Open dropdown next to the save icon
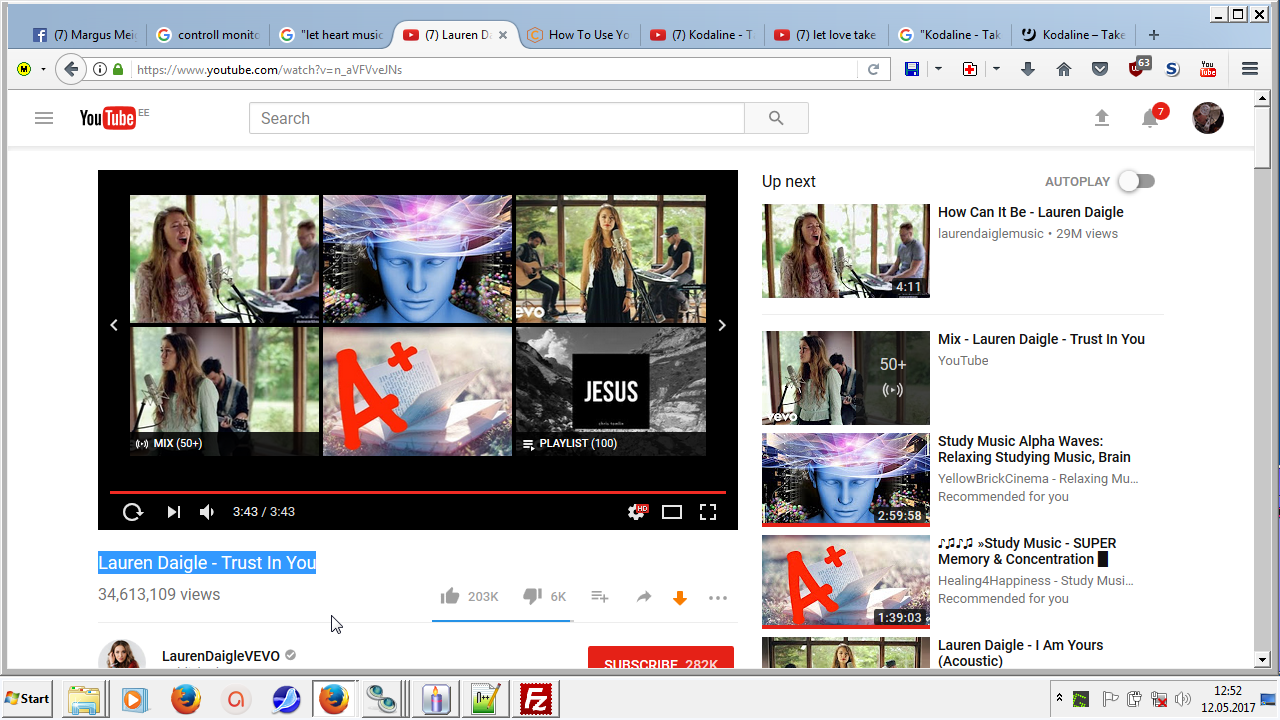 pos(938,69)
